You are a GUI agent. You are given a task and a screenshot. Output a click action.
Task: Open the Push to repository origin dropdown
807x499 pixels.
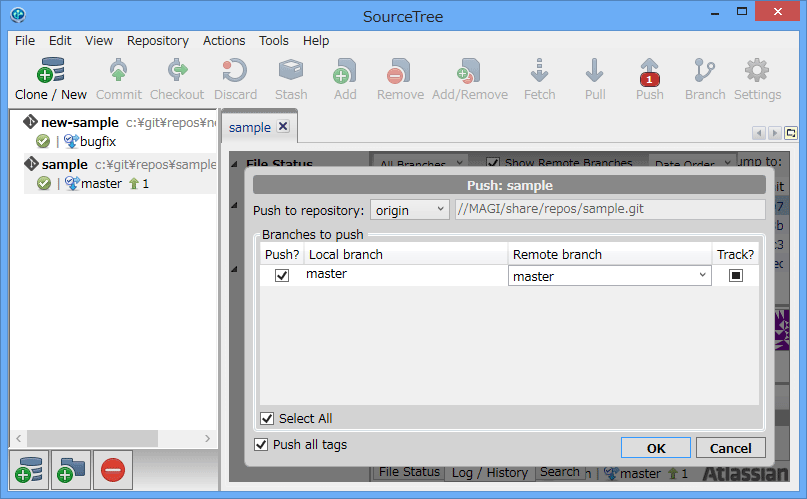(x=409, y=210)
